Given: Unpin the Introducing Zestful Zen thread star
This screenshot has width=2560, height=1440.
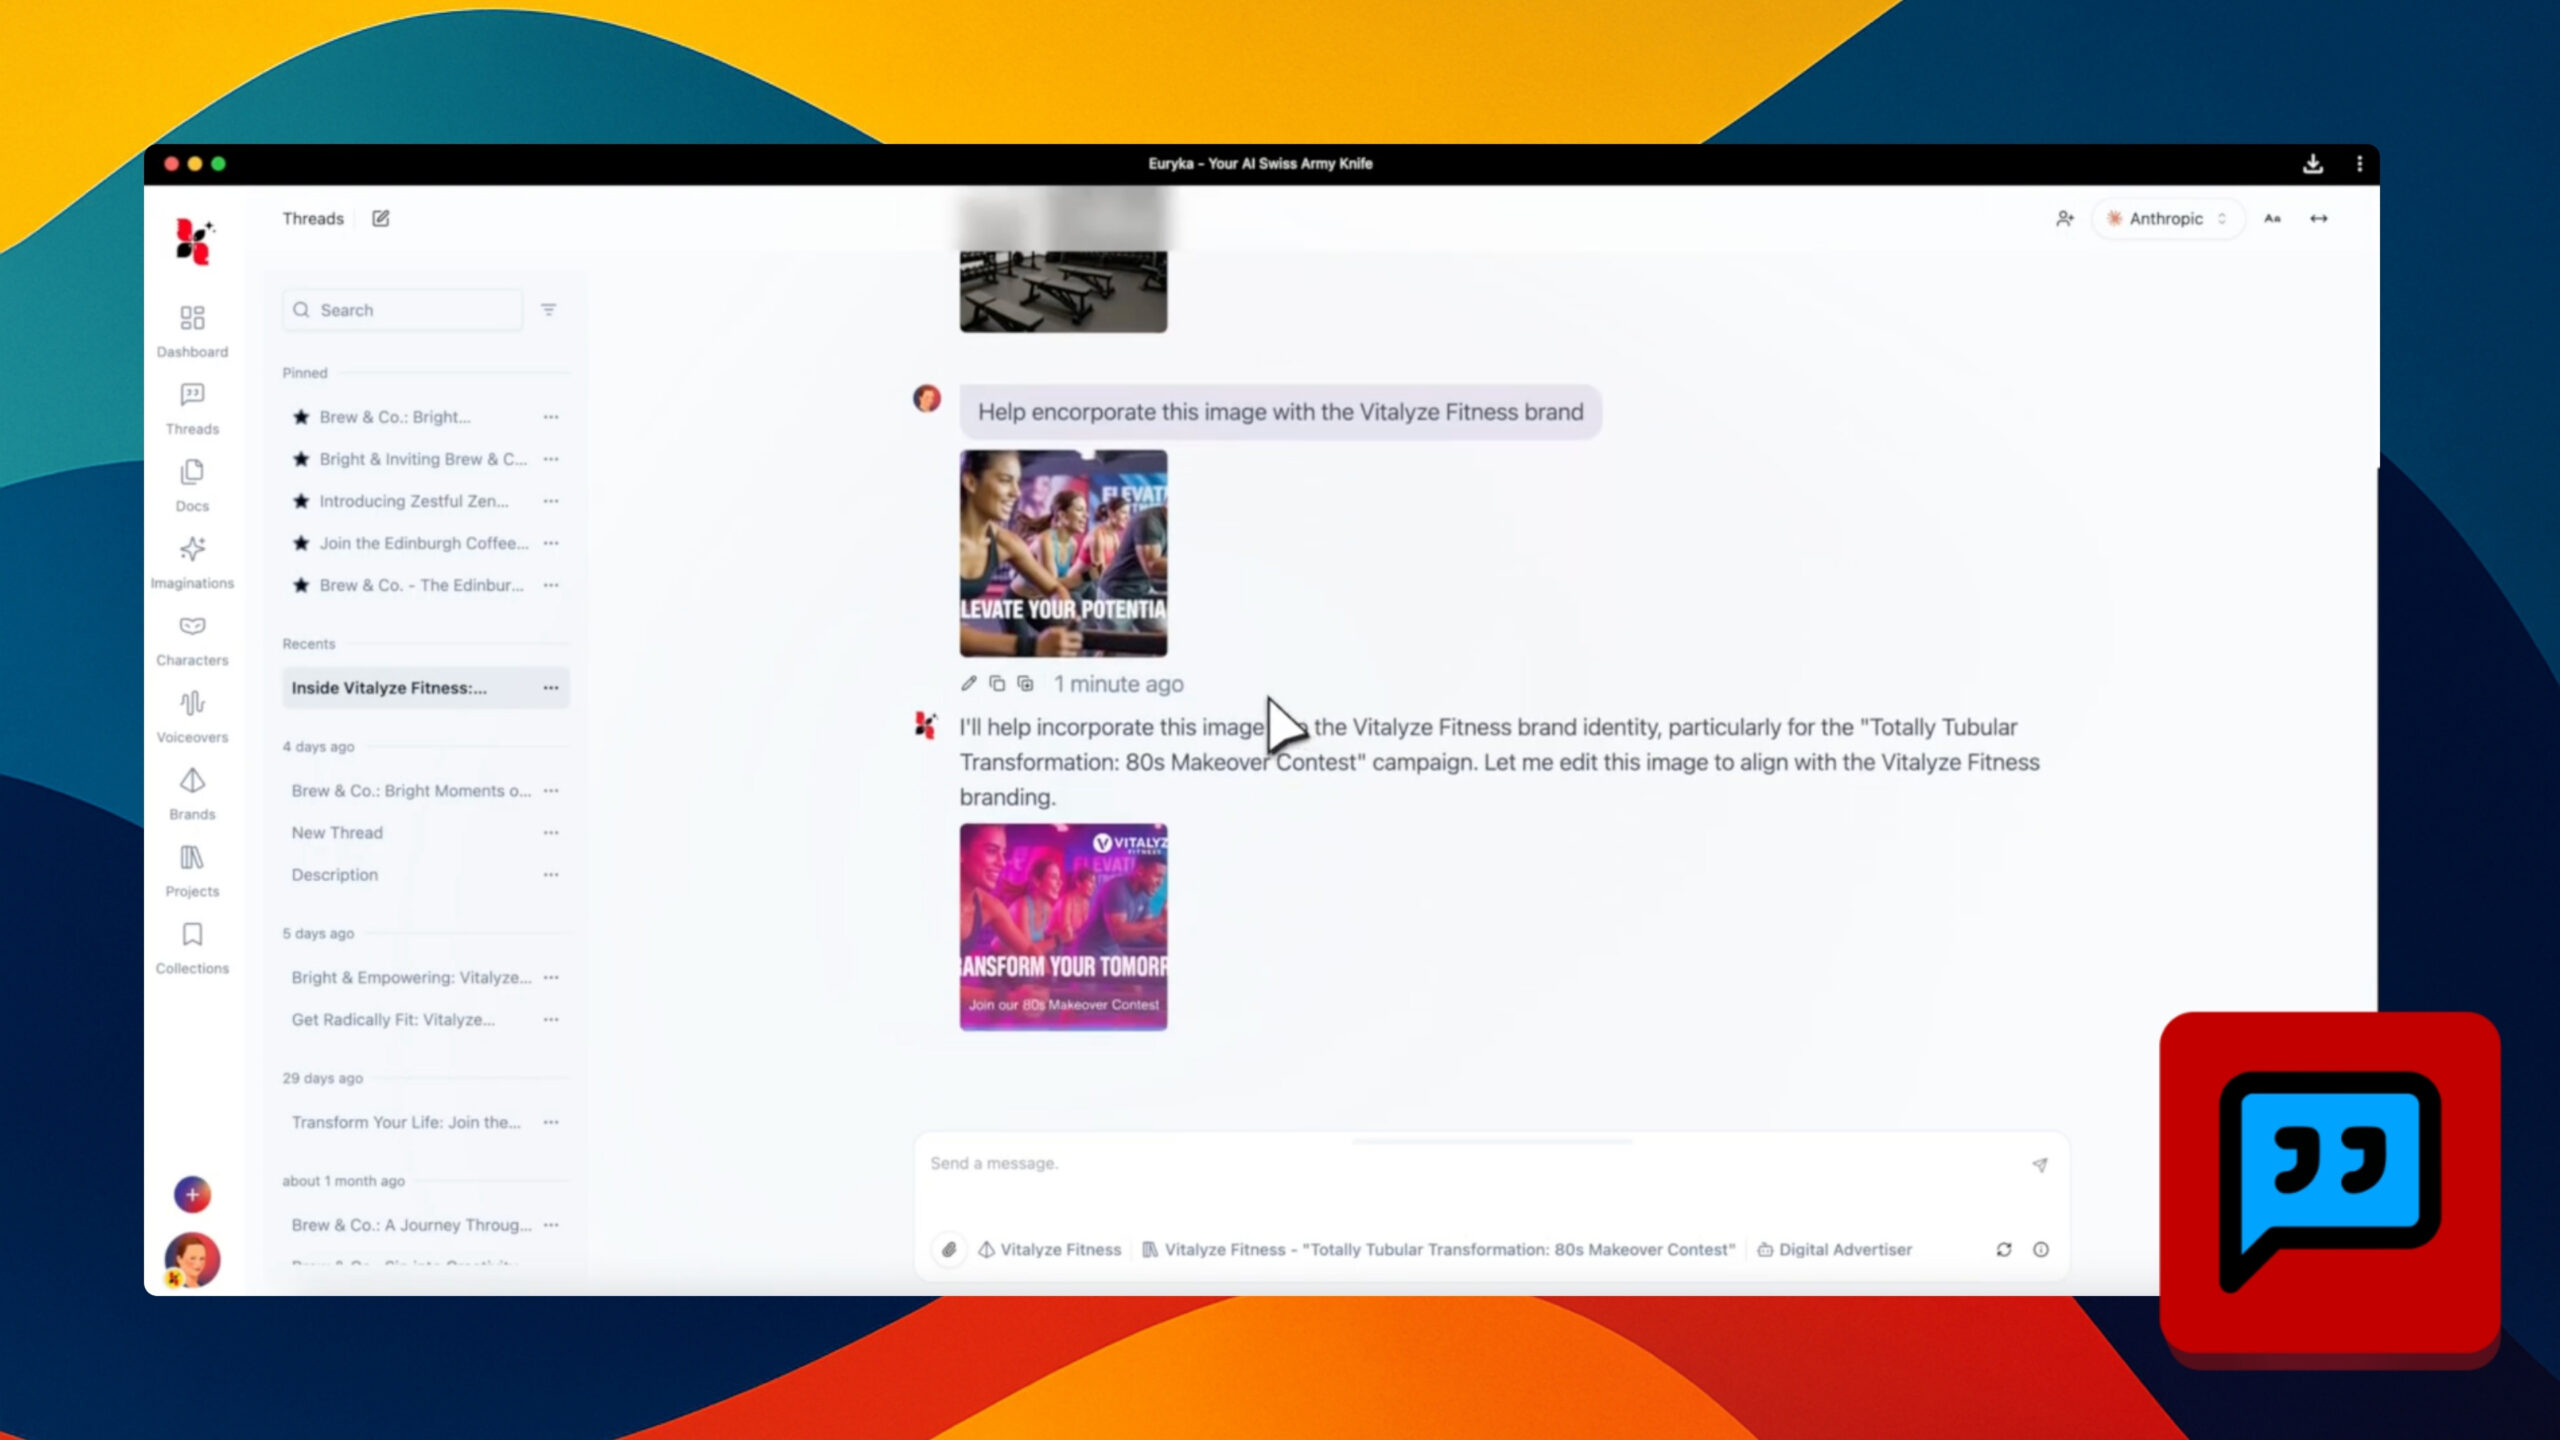Looking at the screenshot, I should (x=300, y=501).
